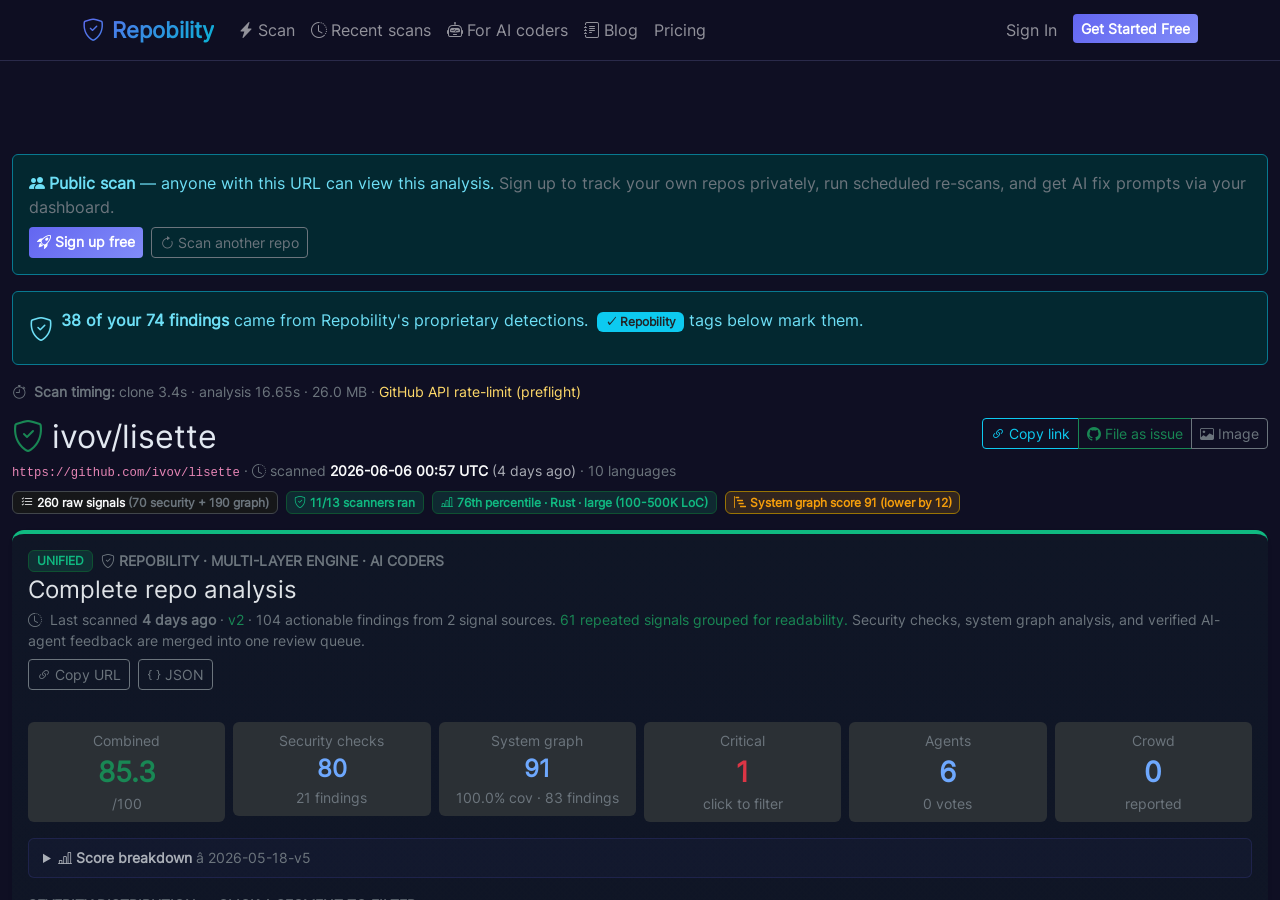Click the 11/13 scanners ran badge

pos(355,502)
